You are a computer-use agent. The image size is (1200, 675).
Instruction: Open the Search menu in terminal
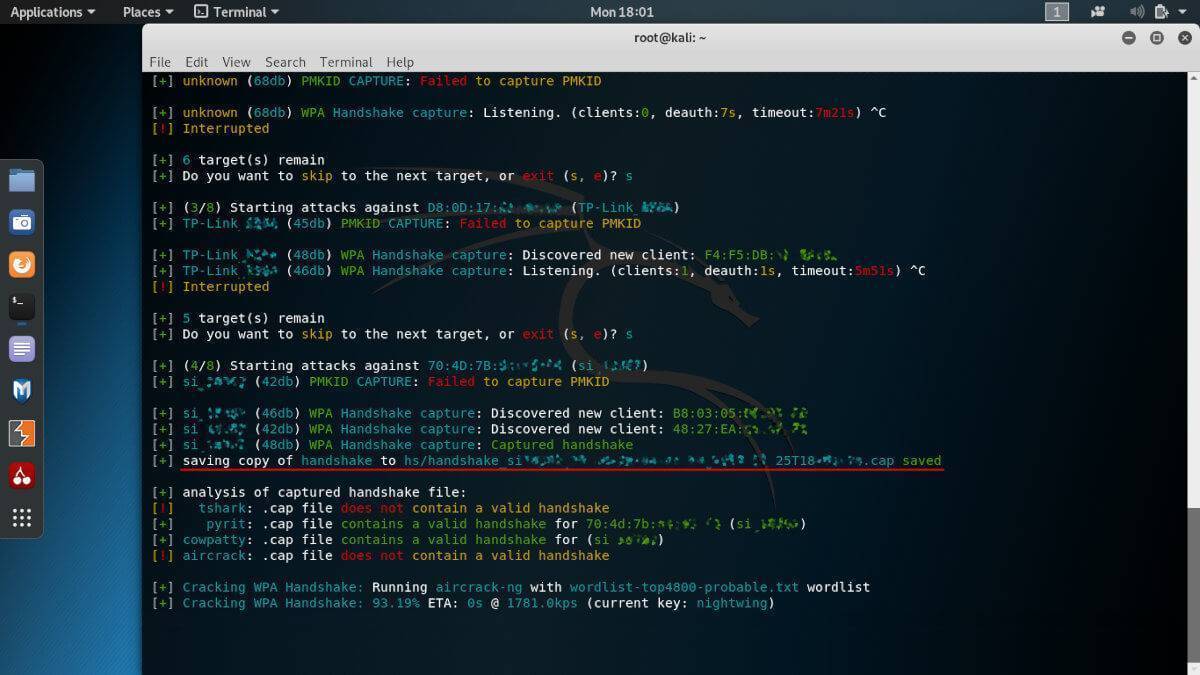[x=285, y=62]
